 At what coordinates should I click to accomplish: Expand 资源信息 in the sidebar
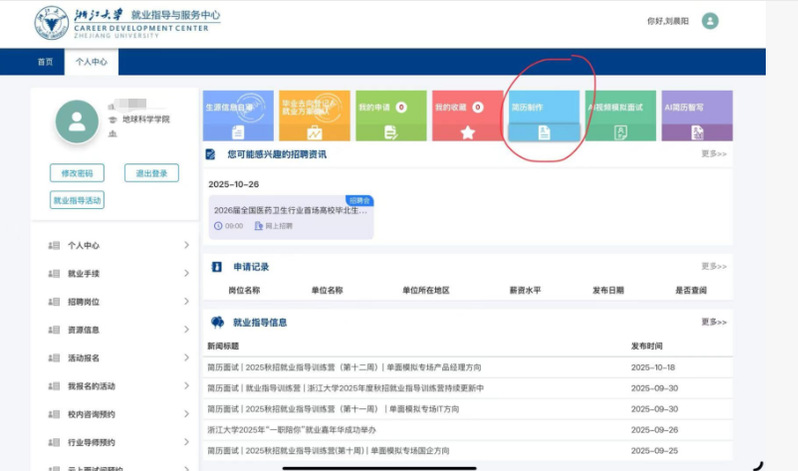click(x=118, y=330)
